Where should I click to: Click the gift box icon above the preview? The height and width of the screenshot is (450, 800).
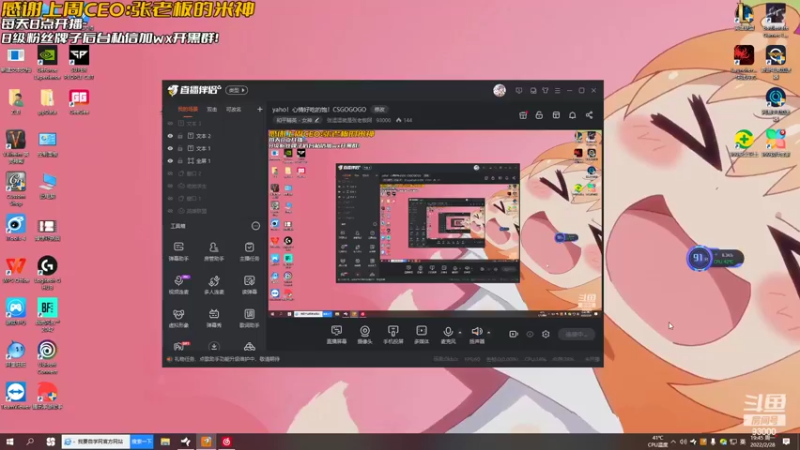pos(523,115)
